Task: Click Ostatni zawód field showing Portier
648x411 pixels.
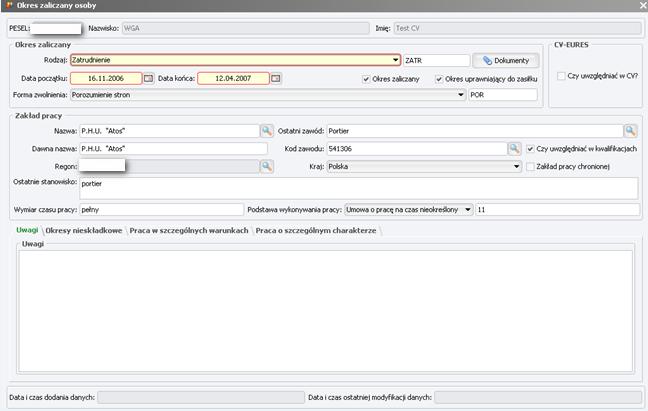Action: pyautogui.click(x=475, y=131)
